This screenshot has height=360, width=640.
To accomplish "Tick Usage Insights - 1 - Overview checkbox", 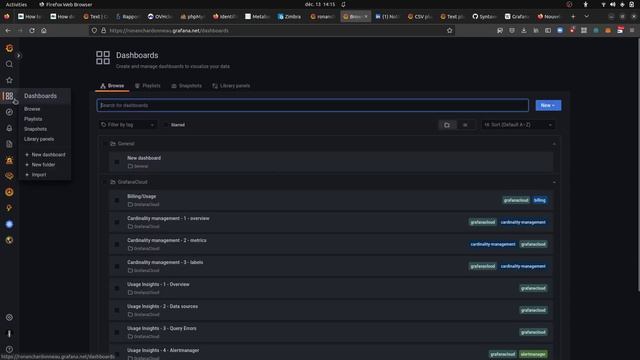I will [x=117, y=289].
